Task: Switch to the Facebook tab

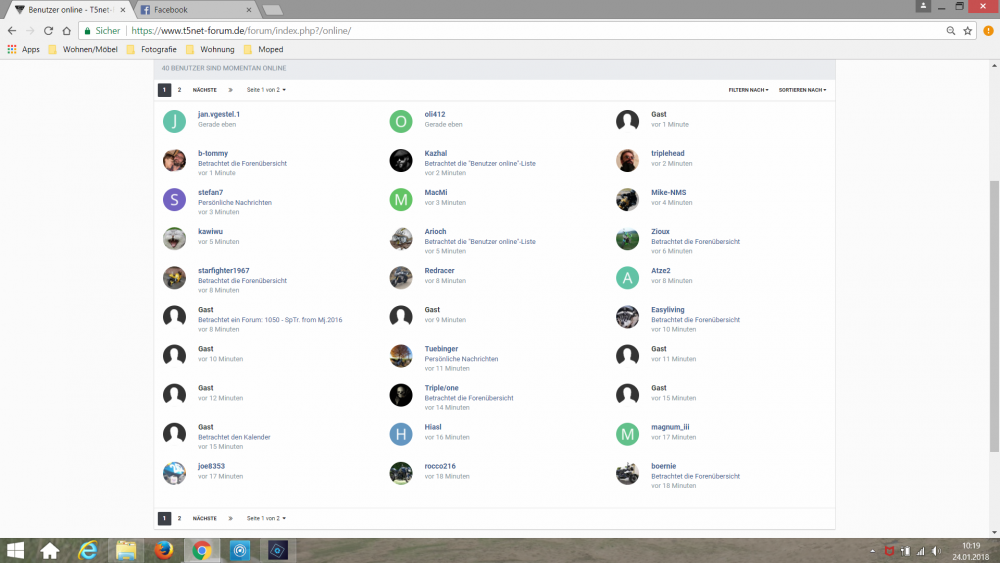Action: (195, 10)
